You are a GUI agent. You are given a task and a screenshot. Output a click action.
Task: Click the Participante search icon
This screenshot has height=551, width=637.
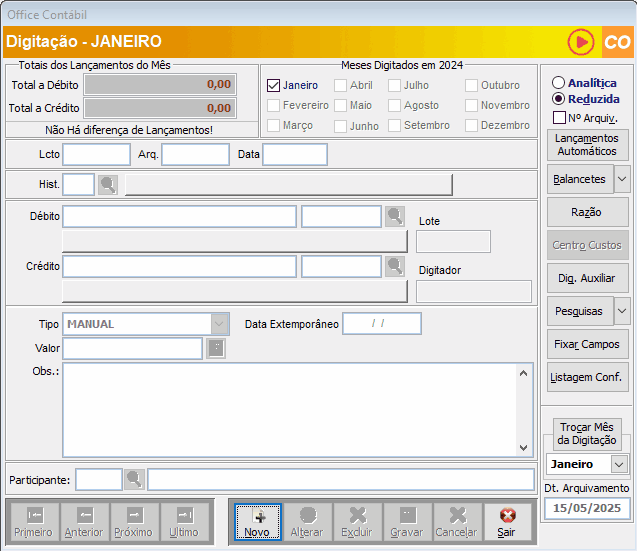(x=135, y=479)
